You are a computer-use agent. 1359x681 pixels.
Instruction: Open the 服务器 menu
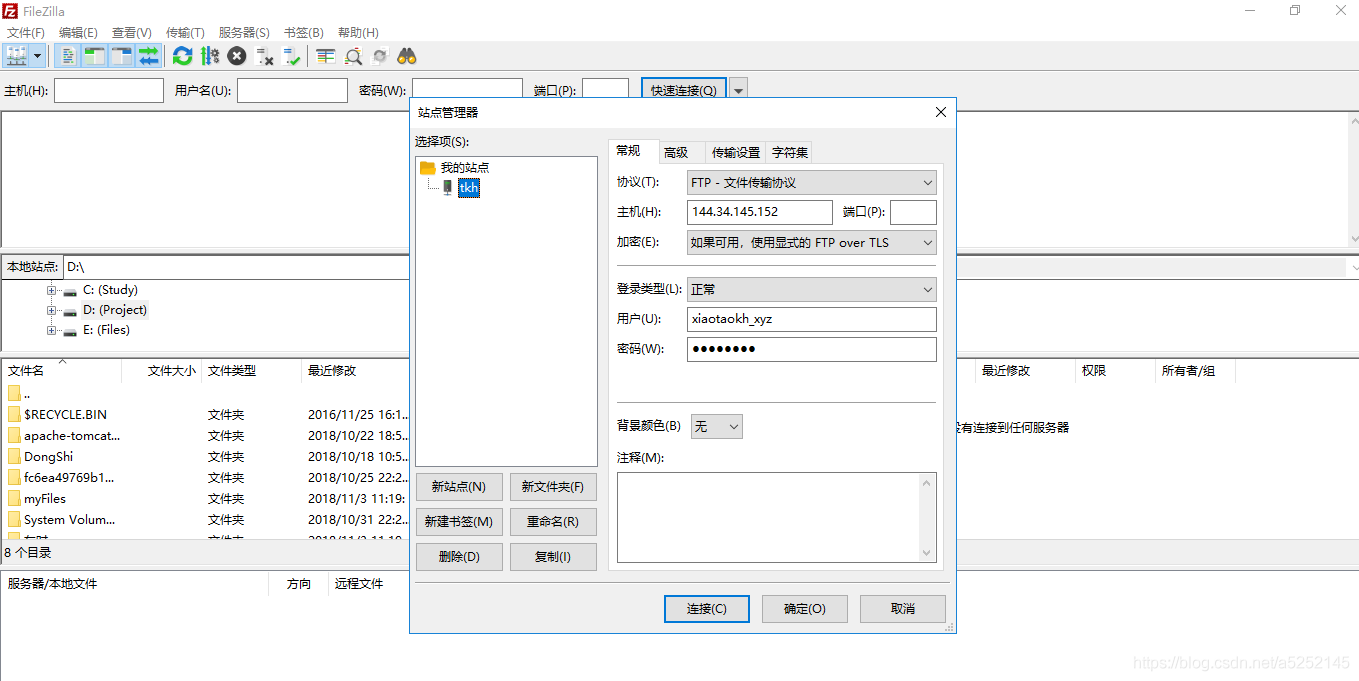243,31
